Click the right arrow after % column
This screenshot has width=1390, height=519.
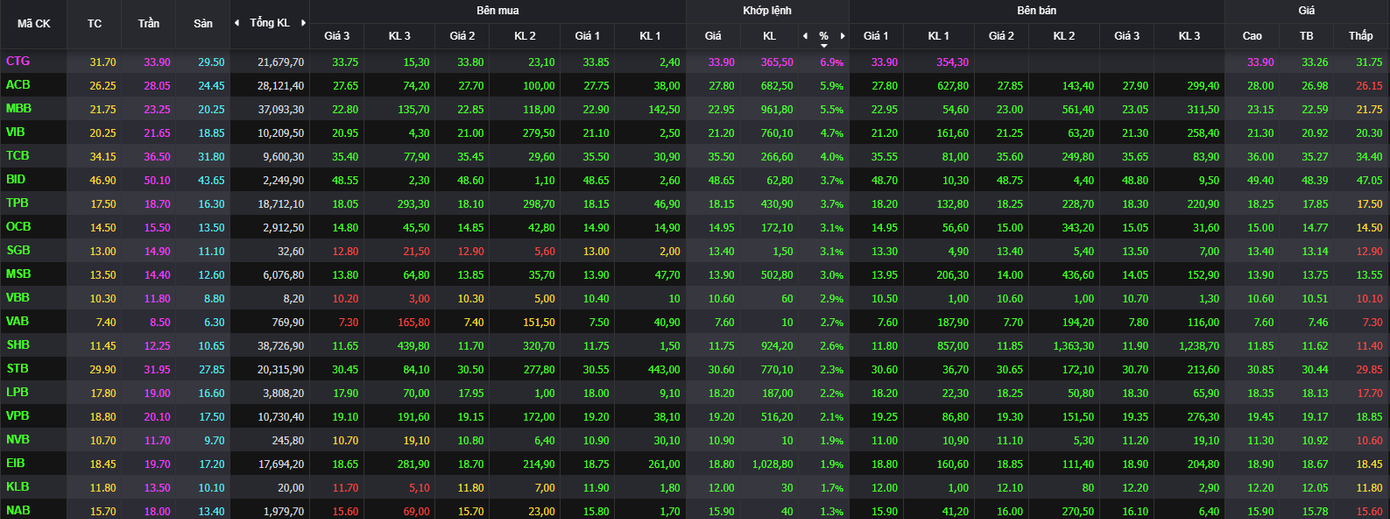pyautogui.click(x=842, y=36)
